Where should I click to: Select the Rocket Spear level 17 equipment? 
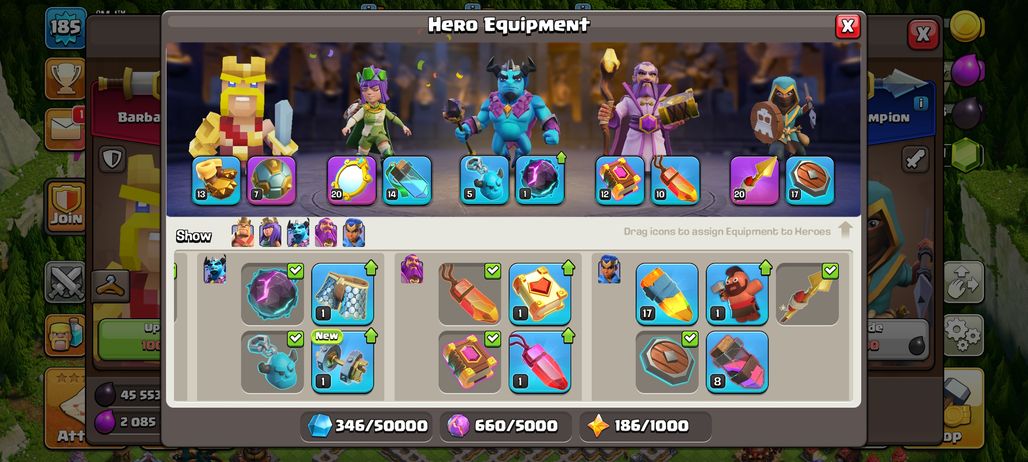[667, 294]
